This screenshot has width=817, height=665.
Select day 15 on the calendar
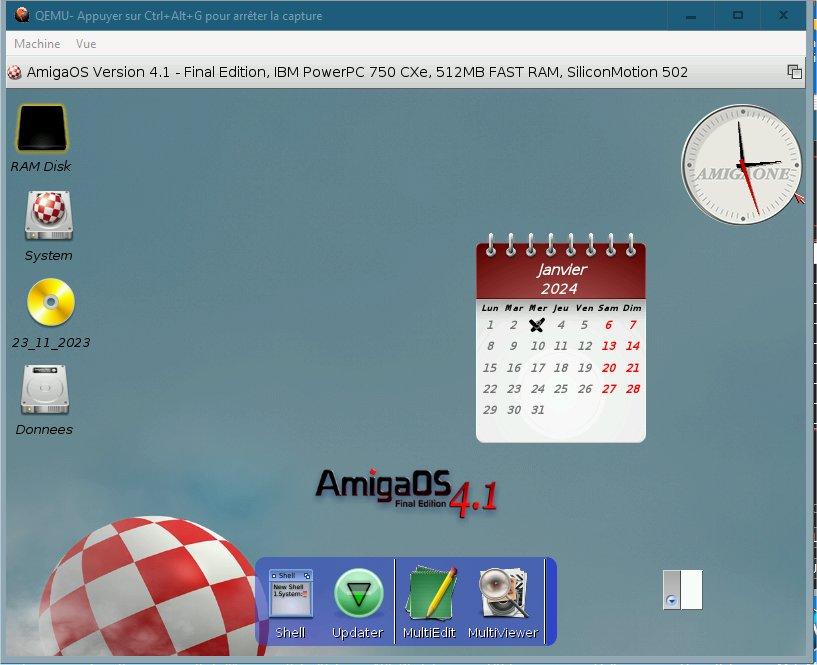(490, 368)
